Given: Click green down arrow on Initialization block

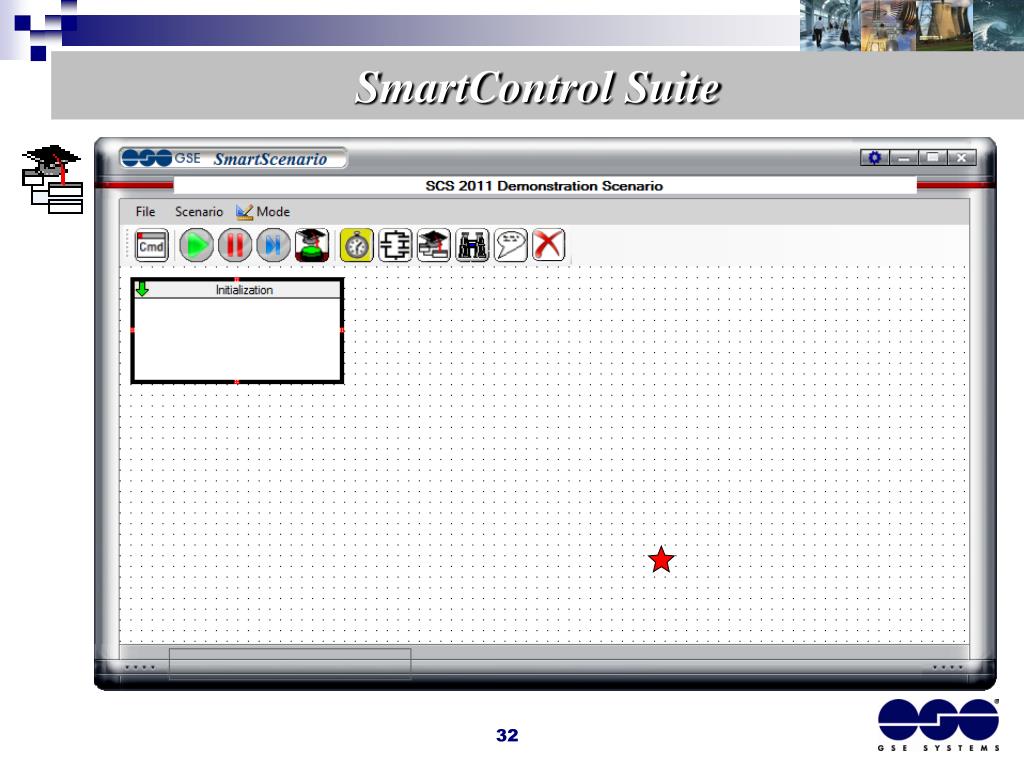Looking at the screenshot, I should pyautogui.click(x=142, y=289).
